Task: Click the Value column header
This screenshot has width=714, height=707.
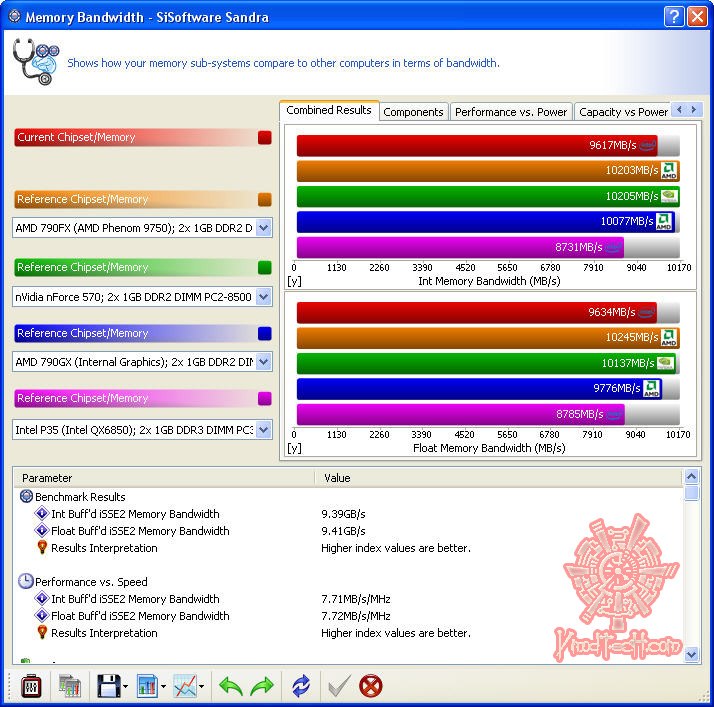Action: tap(499, 478)
